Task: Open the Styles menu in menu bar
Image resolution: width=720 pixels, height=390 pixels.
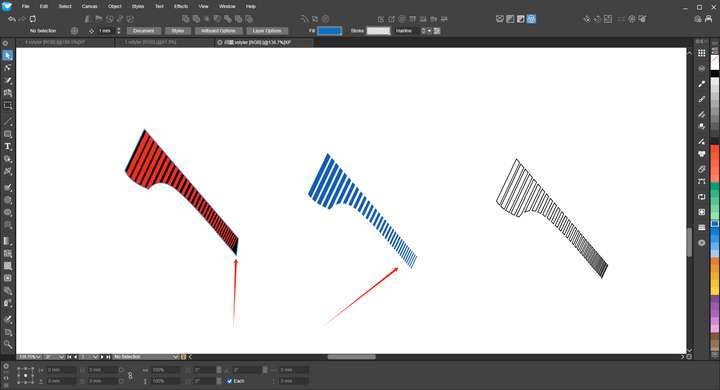Action: 138,6
